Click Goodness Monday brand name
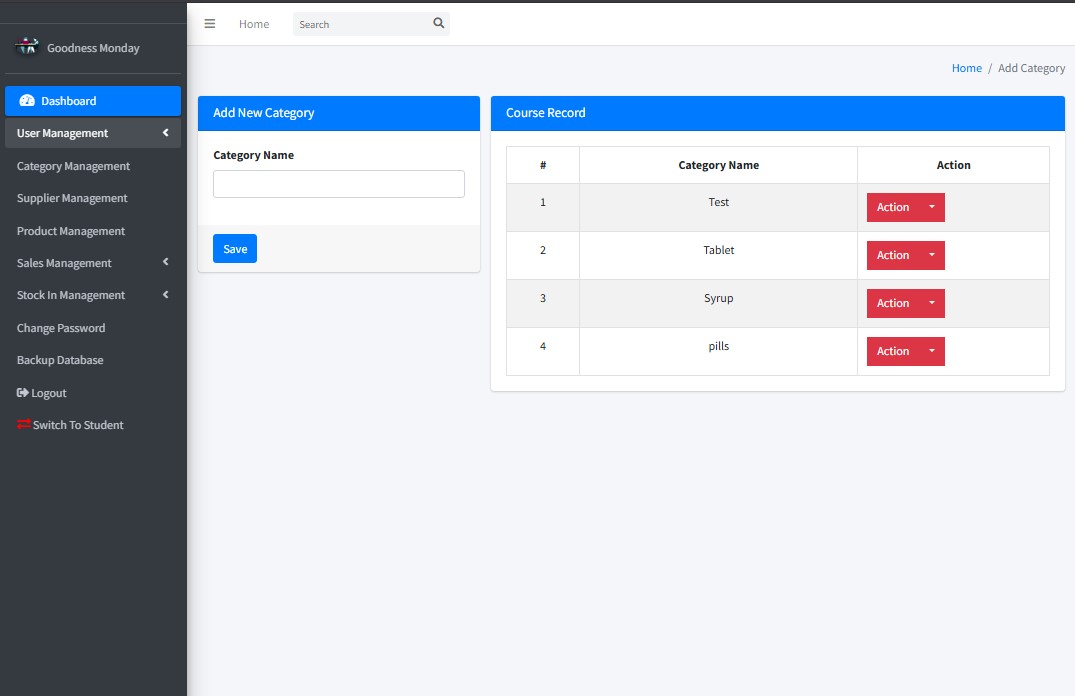This screenshot has height=696, width=1075. 93,48
